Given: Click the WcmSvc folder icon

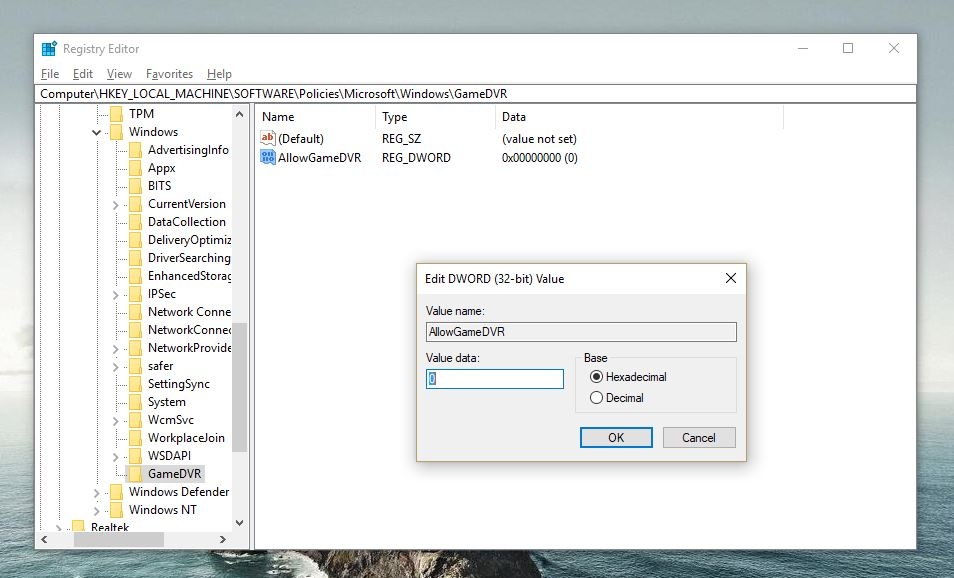Looking at the screenshot, I should (x=136, y=420).
